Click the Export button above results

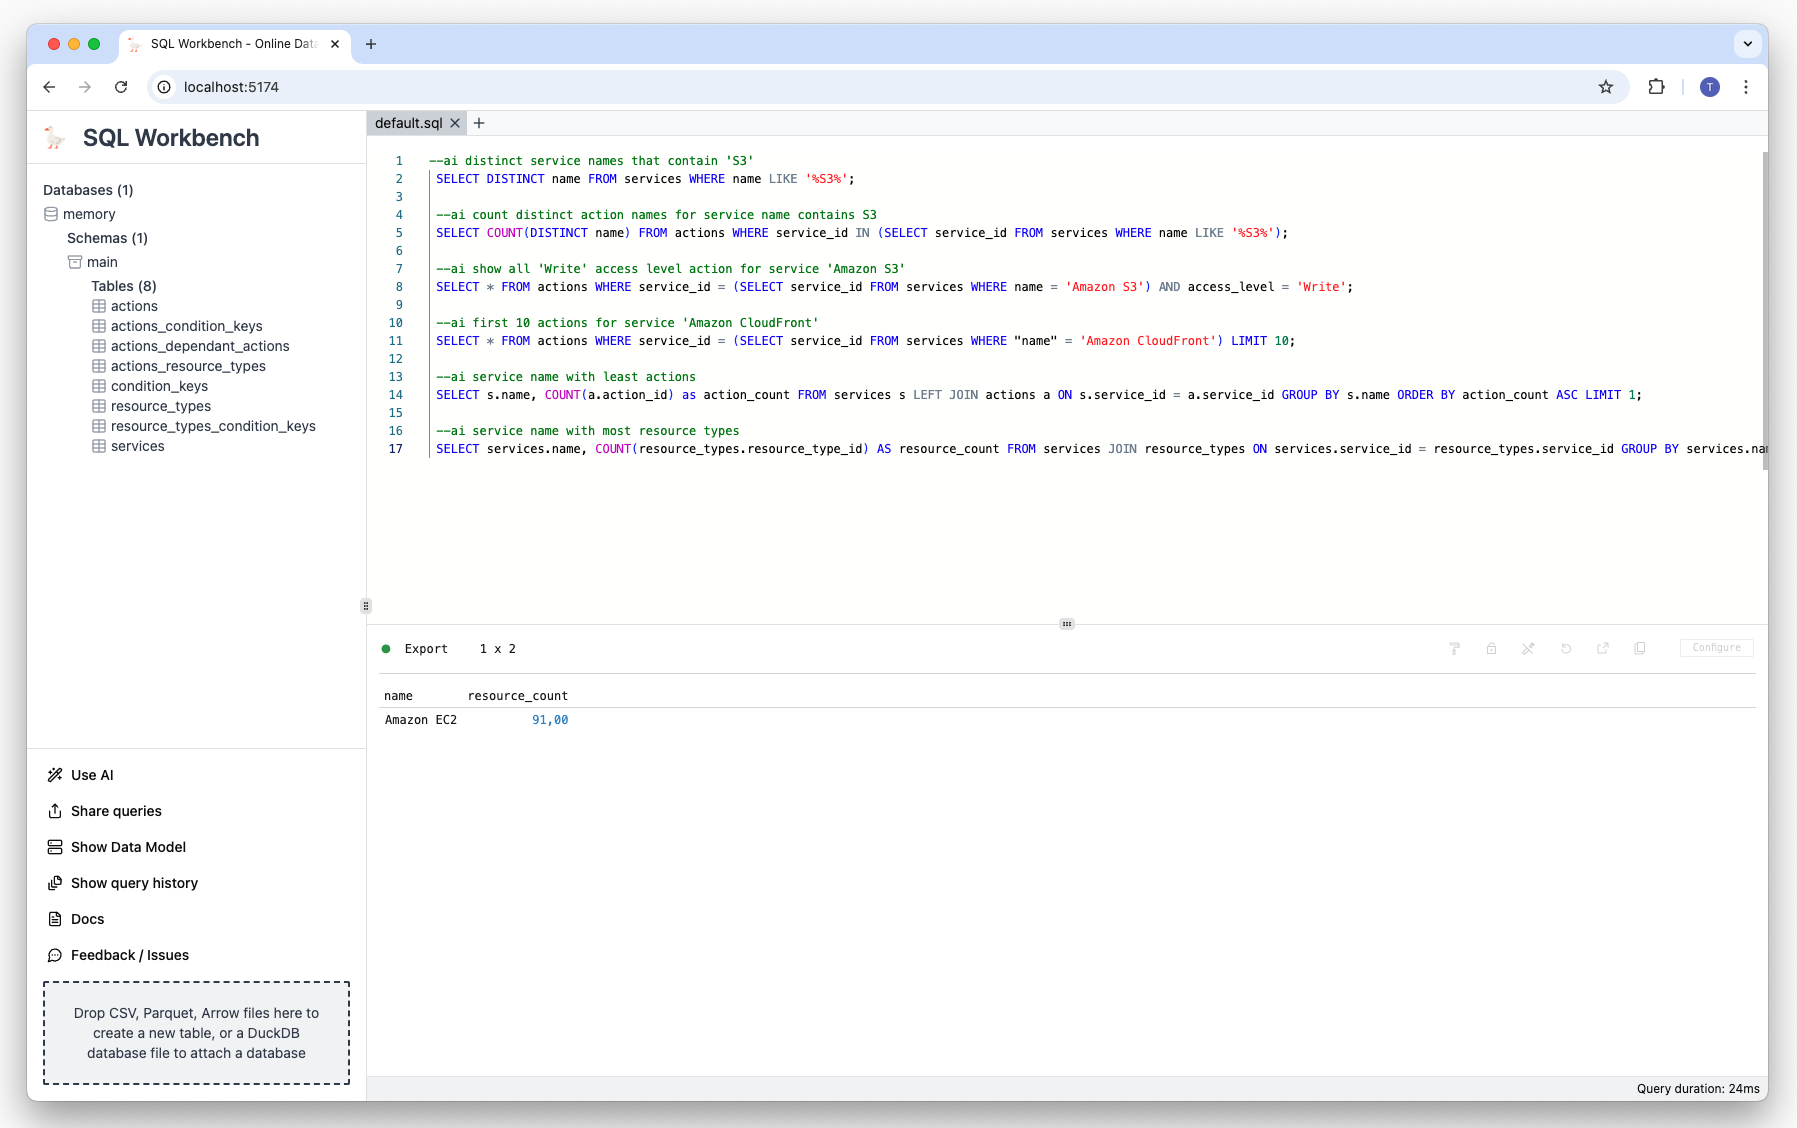pyautogui.click(x=426, y=649)
